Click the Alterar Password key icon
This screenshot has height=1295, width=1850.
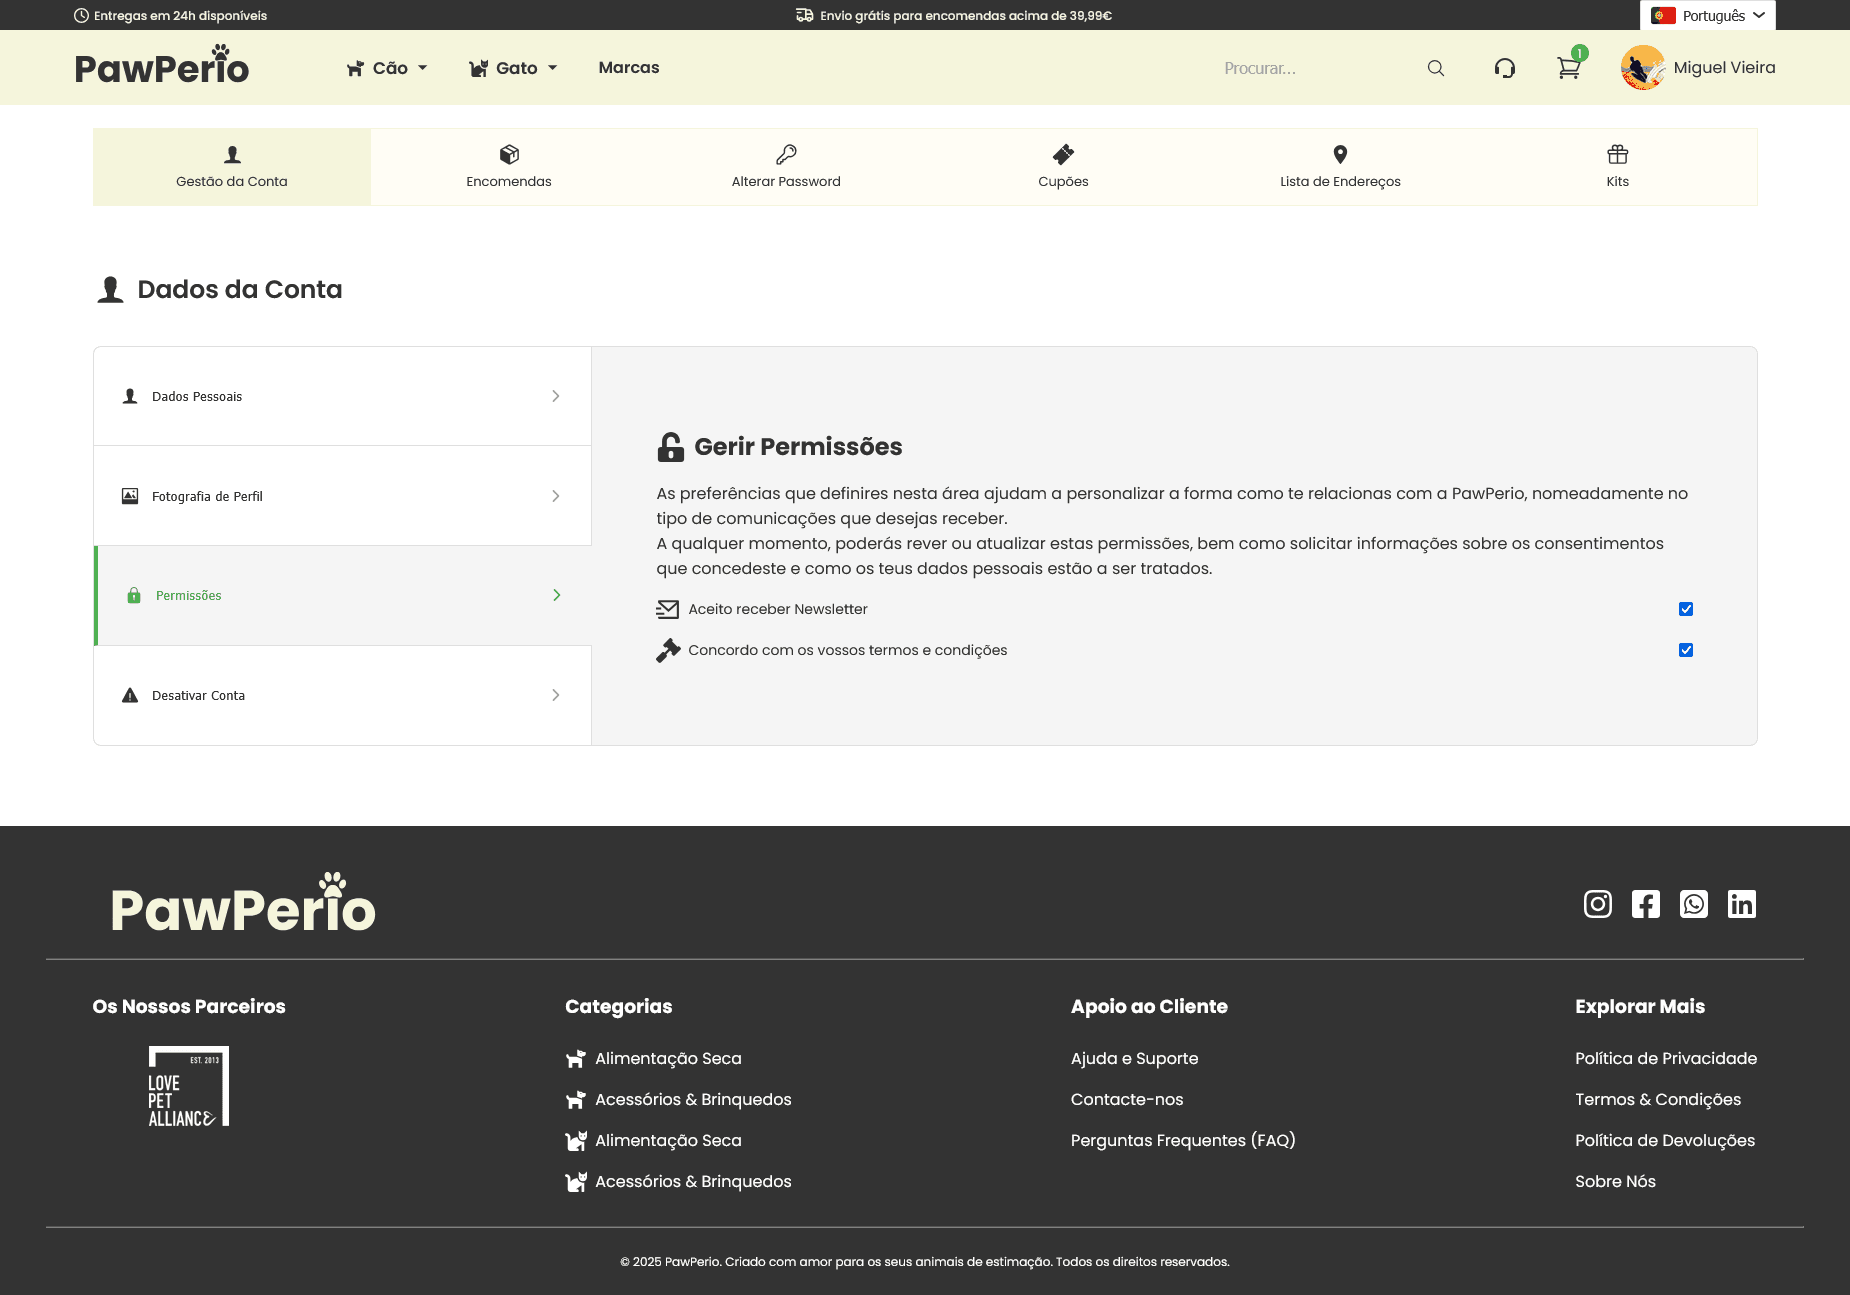click(x=785, y=154)
